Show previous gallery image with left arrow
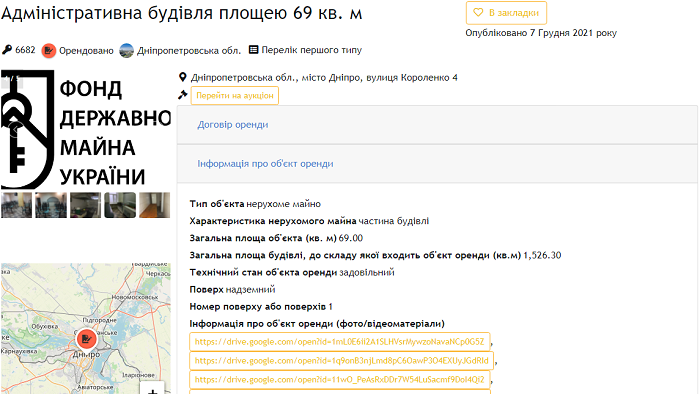The width and height of the screenshot is (700, 394). tap(15, 129)
